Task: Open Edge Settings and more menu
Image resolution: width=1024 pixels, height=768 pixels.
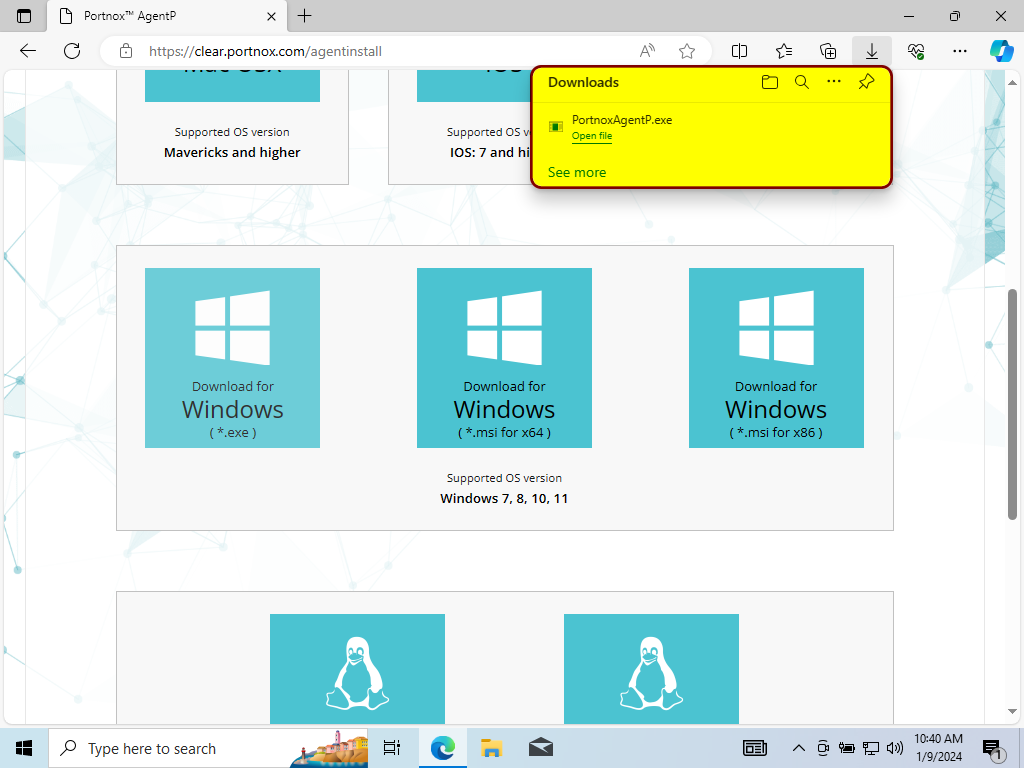Action: point(959,51)
